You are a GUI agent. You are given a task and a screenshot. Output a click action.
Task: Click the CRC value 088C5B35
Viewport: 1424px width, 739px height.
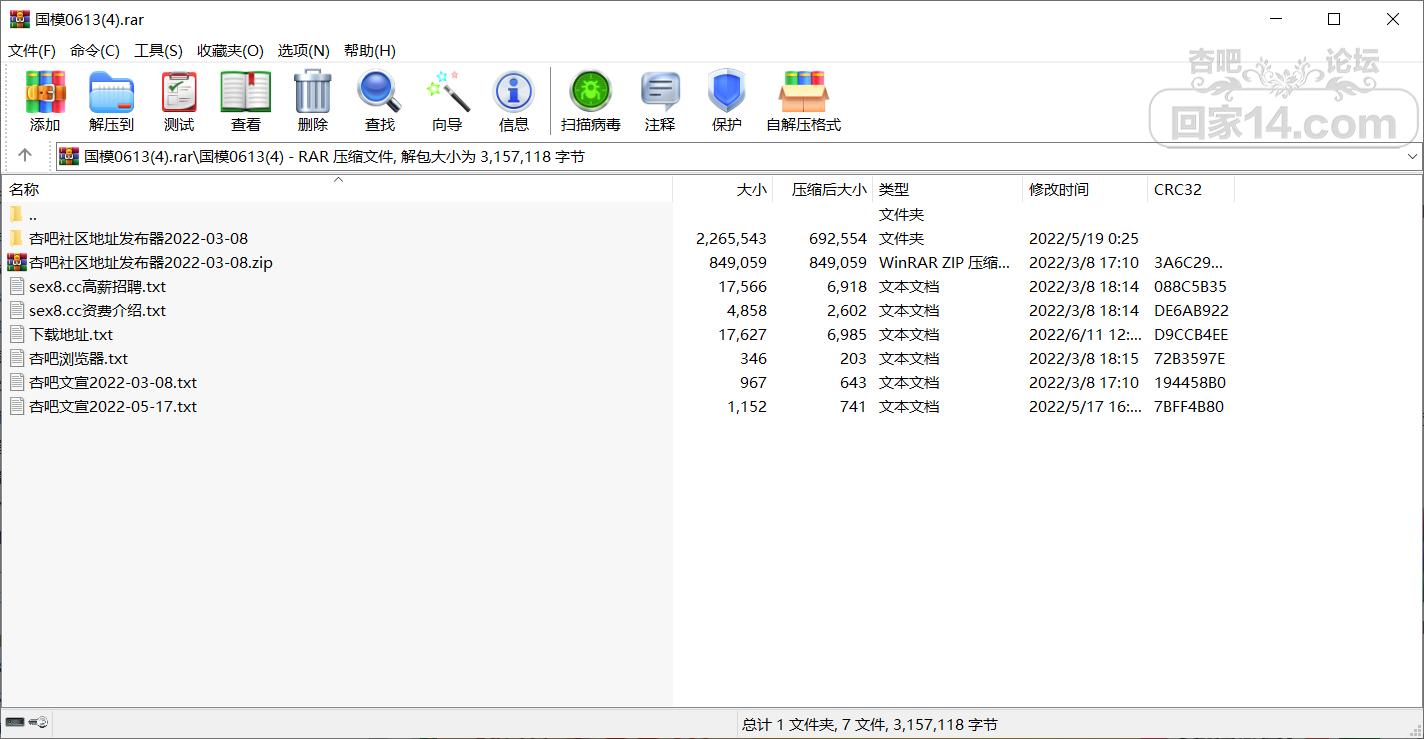click(1190, 286)
